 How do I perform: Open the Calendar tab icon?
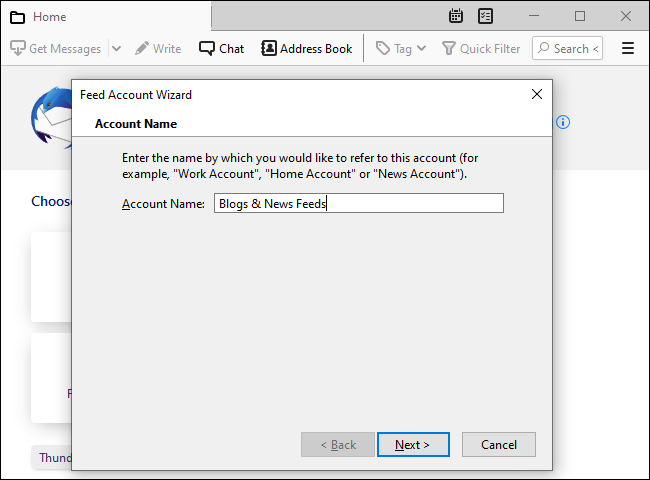[456, 16]
